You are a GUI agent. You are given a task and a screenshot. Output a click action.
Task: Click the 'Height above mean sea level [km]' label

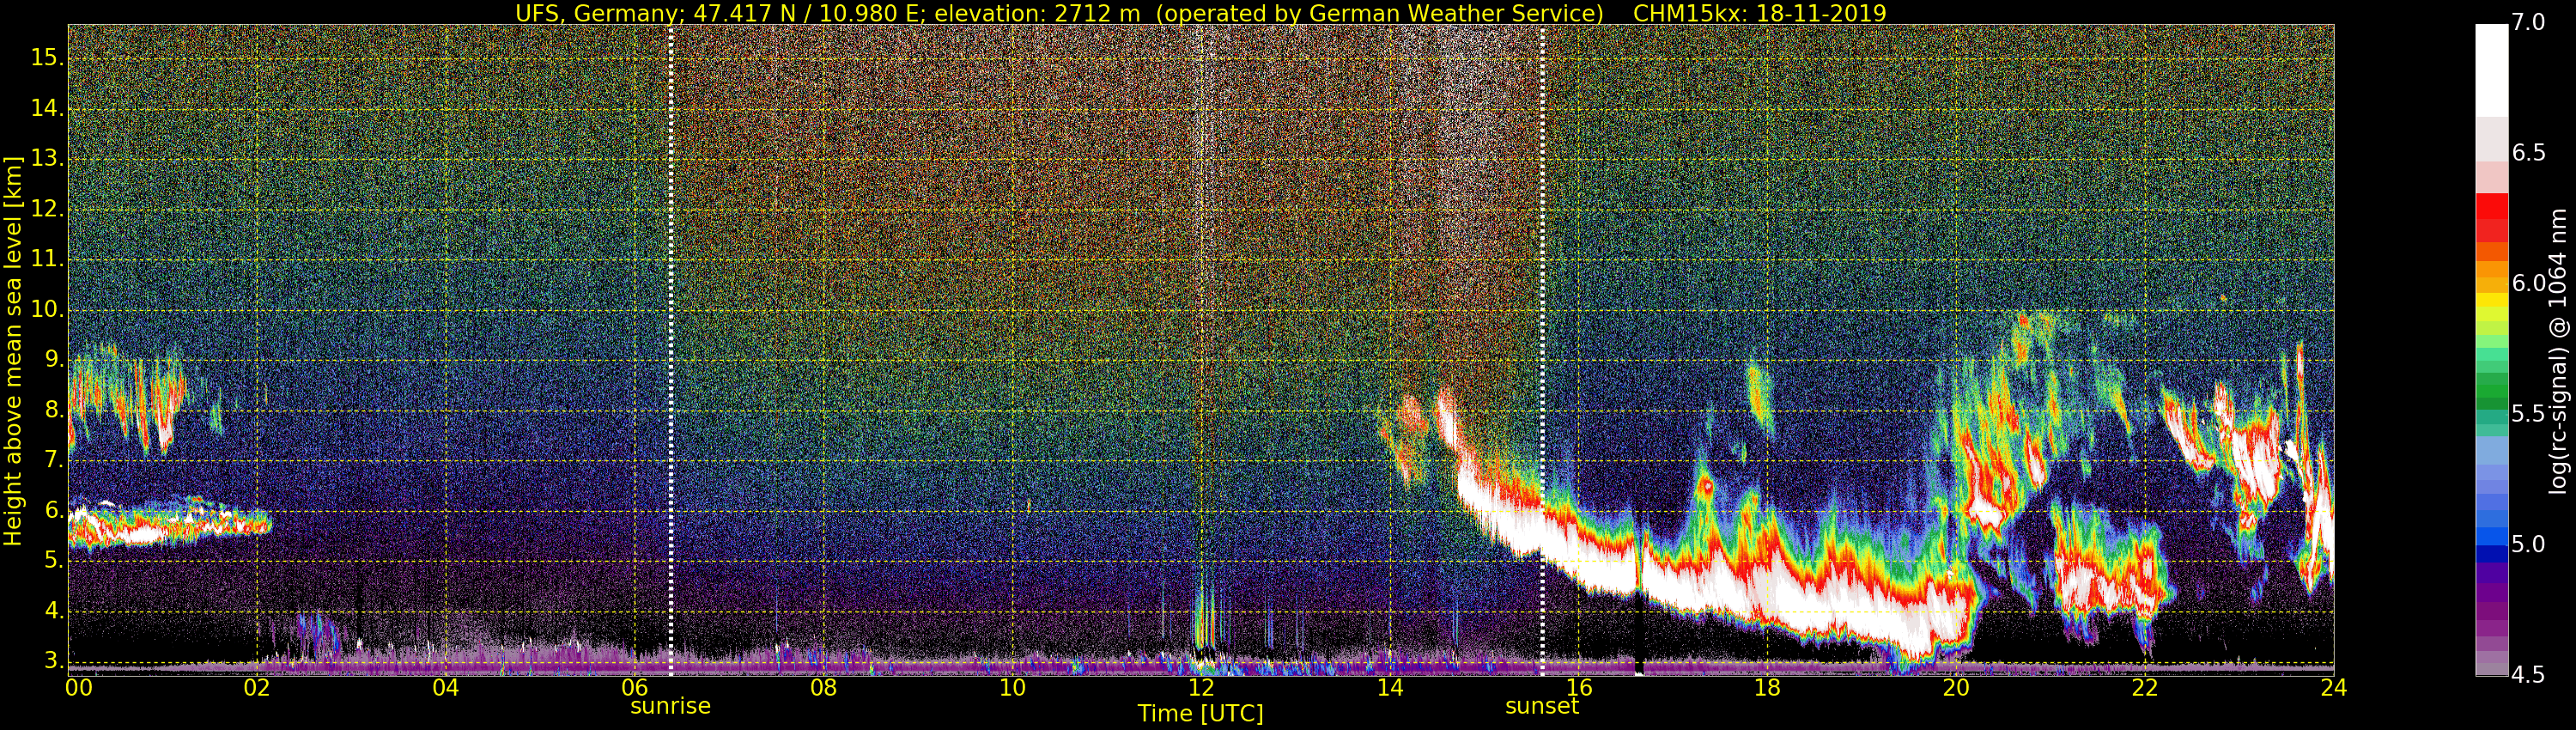(x=13, y=351)
